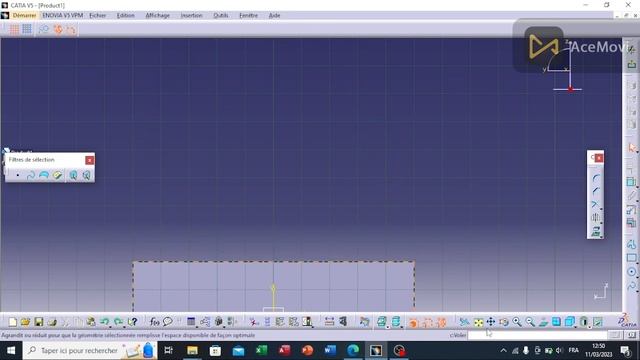Open the Démarrer menu
640x360 pixels.
[24, 16]
